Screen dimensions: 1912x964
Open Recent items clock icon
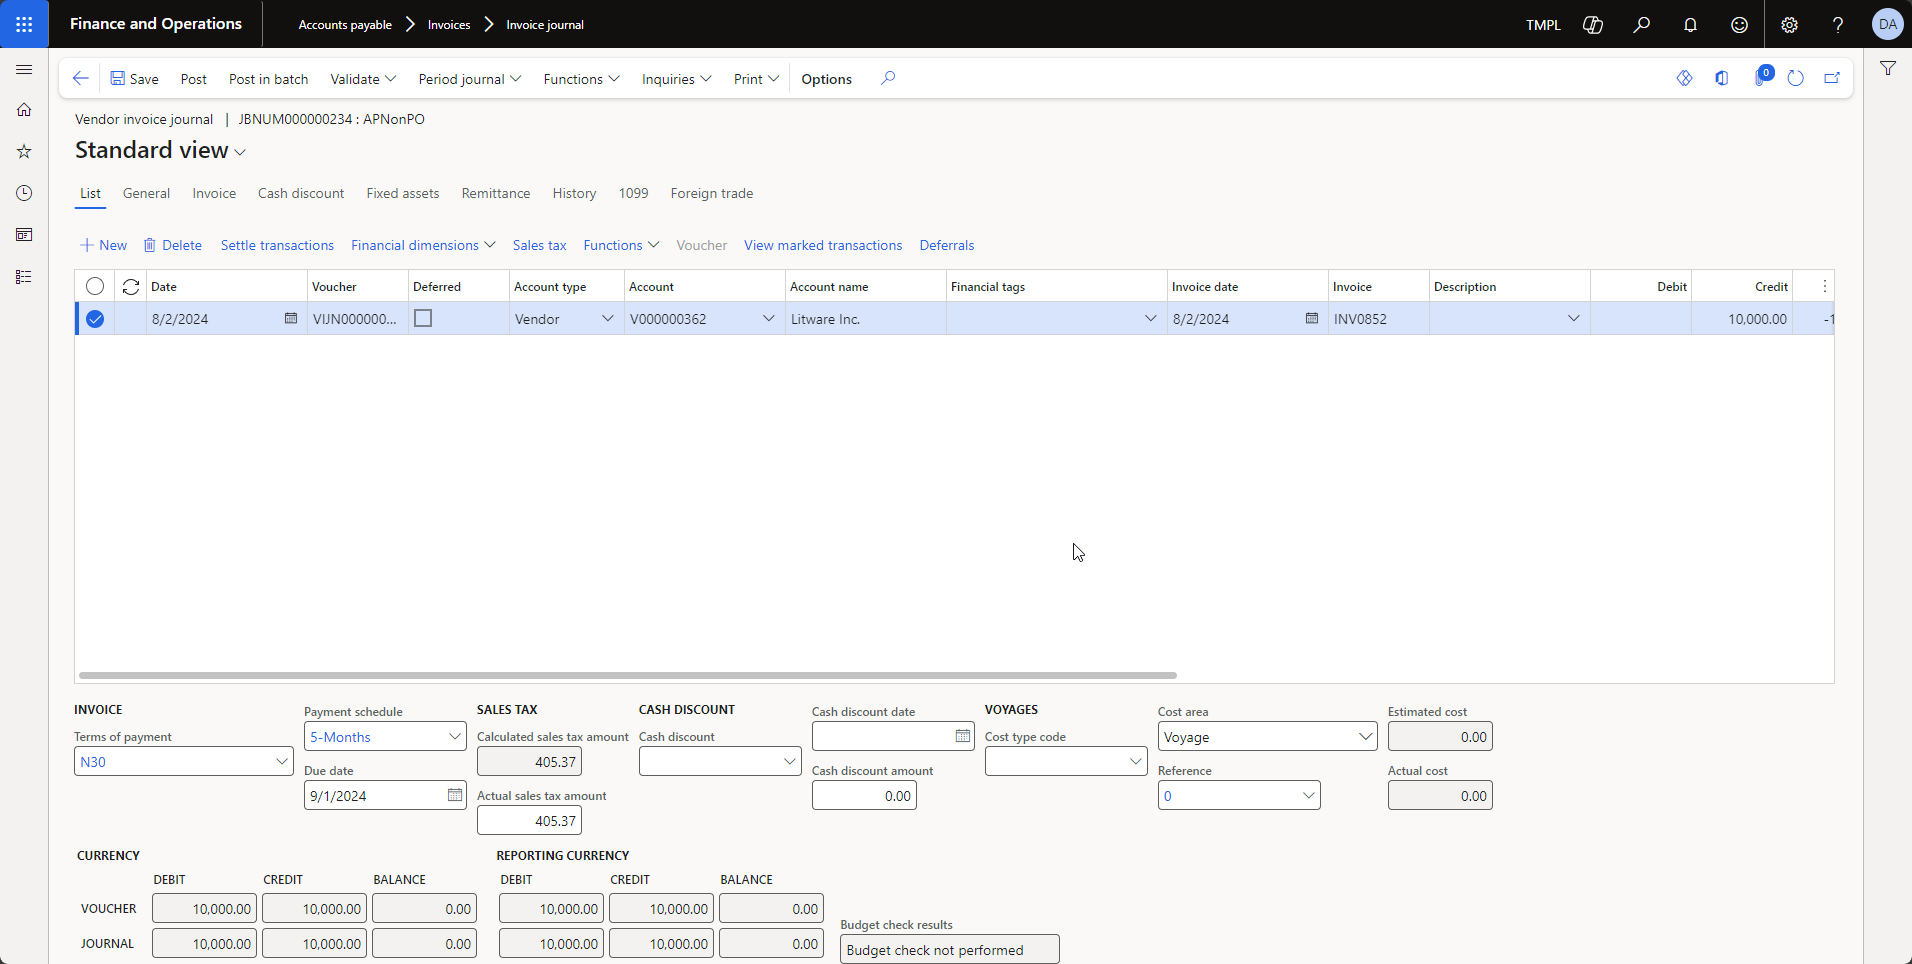[24, 193]
